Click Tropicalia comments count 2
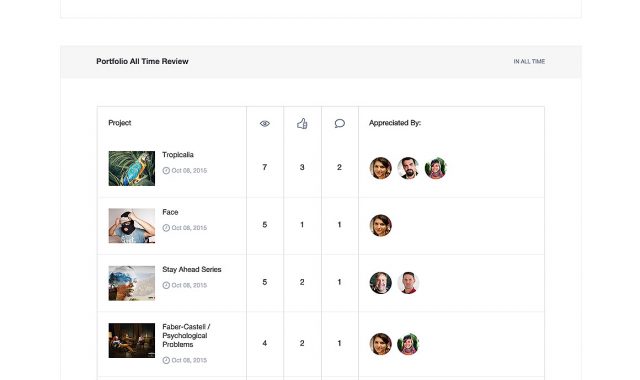 (339, 167)
